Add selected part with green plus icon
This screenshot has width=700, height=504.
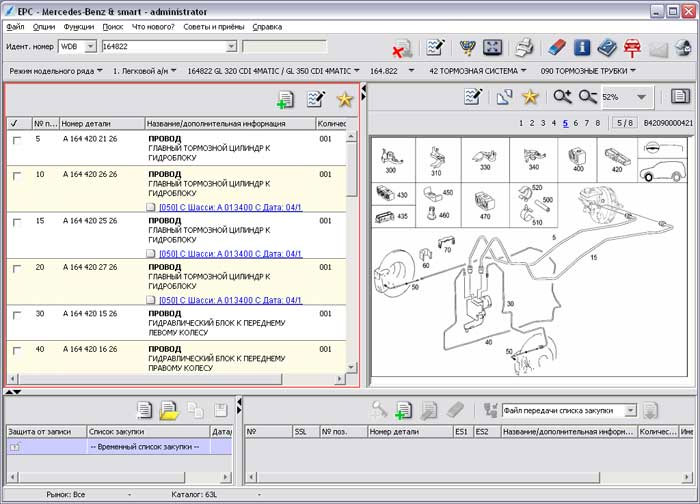point(286,98)
